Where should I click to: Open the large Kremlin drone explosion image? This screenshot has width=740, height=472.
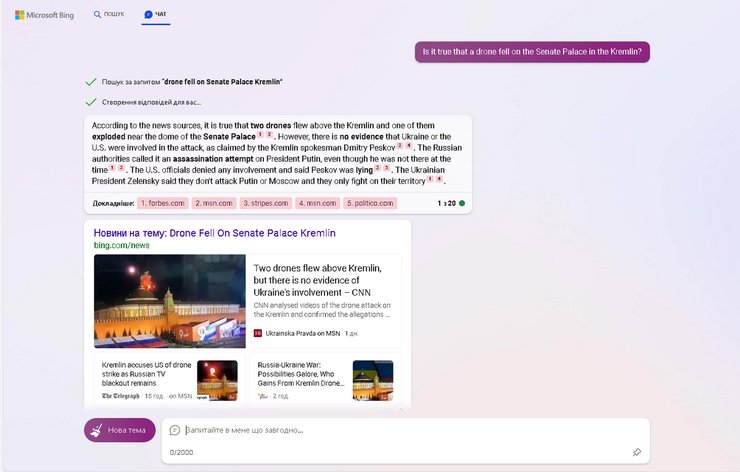click(170, 301)
